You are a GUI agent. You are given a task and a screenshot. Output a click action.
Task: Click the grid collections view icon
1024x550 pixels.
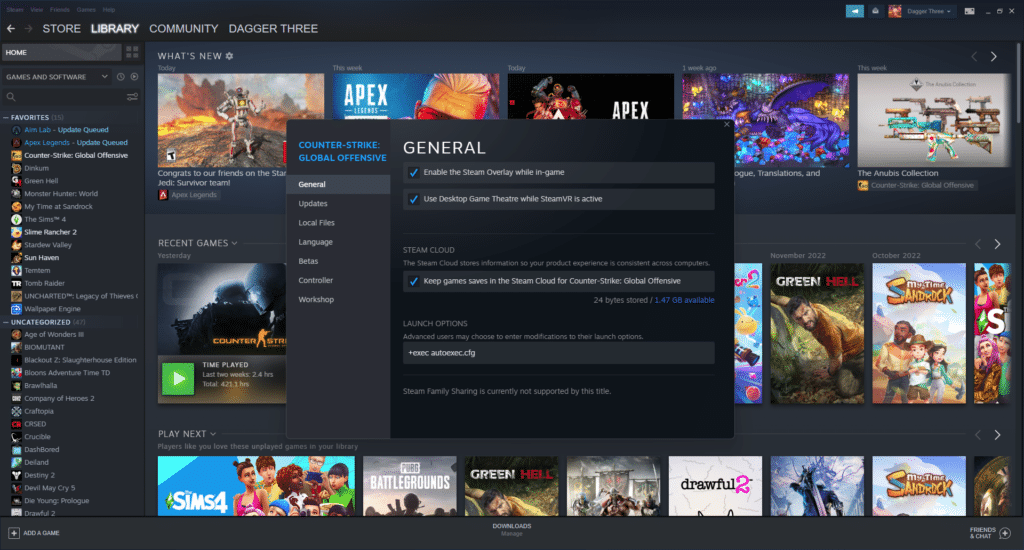(132, 52)
